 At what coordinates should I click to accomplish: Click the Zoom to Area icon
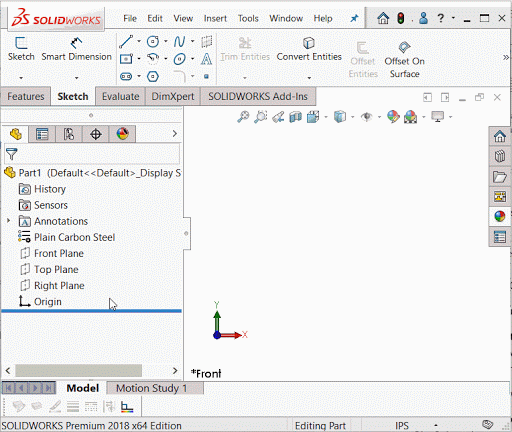pyautogui.click(x=261, y=117)
